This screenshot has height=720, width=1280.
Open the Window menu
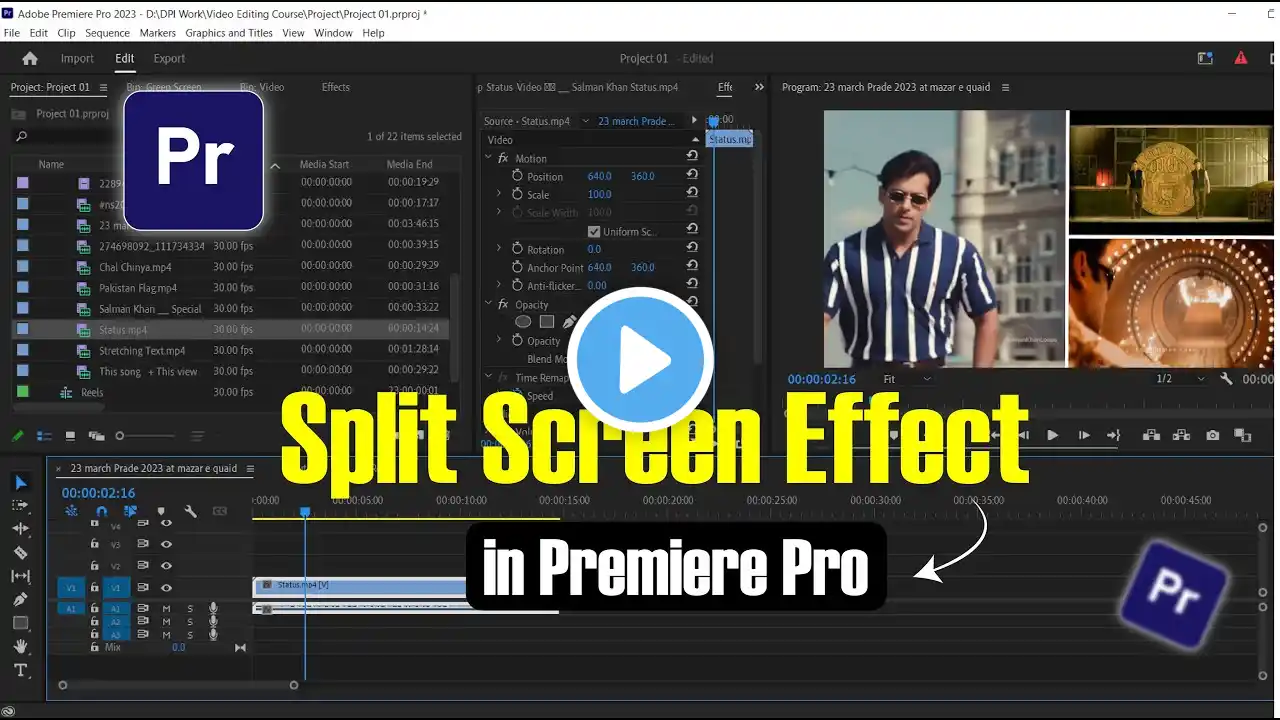333,33
